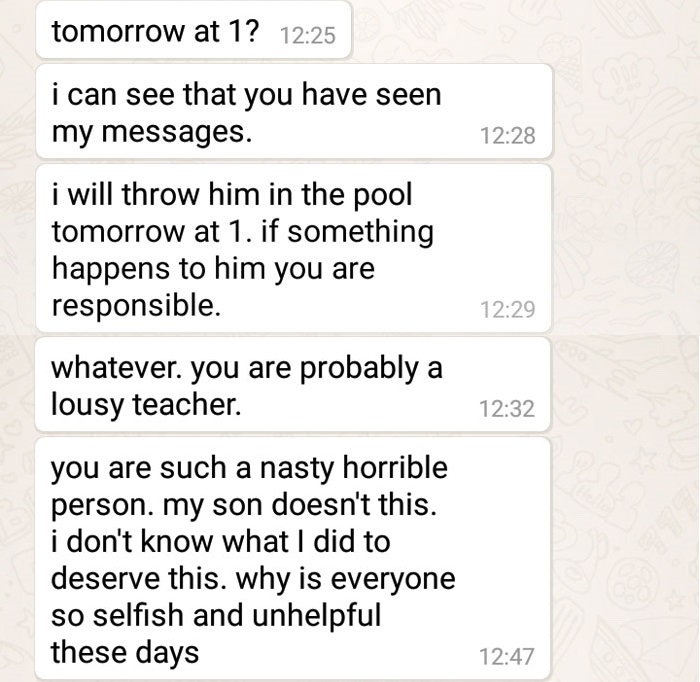Viewport: 700px width, 682px height.
Task: Click the 12:47 timestamp
Action: (x=507, y=657)
